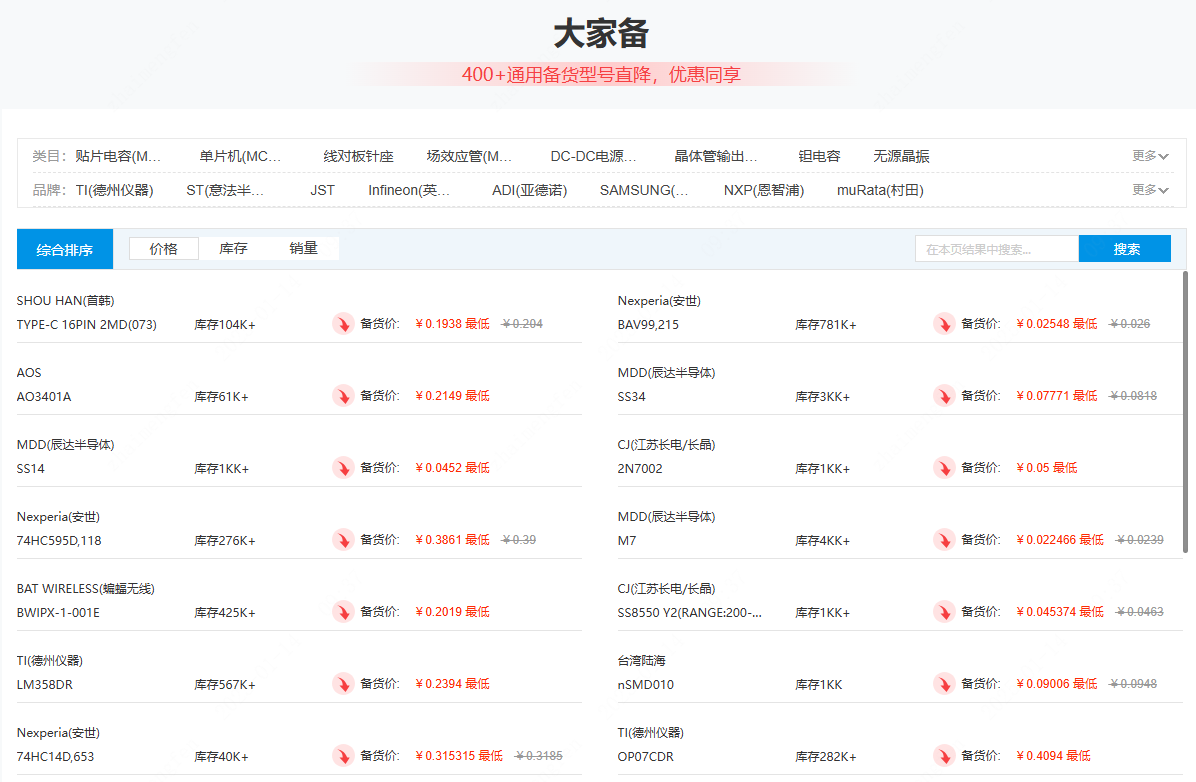Sort results by 销量
1196x782 pixels.
pos(303,249)
